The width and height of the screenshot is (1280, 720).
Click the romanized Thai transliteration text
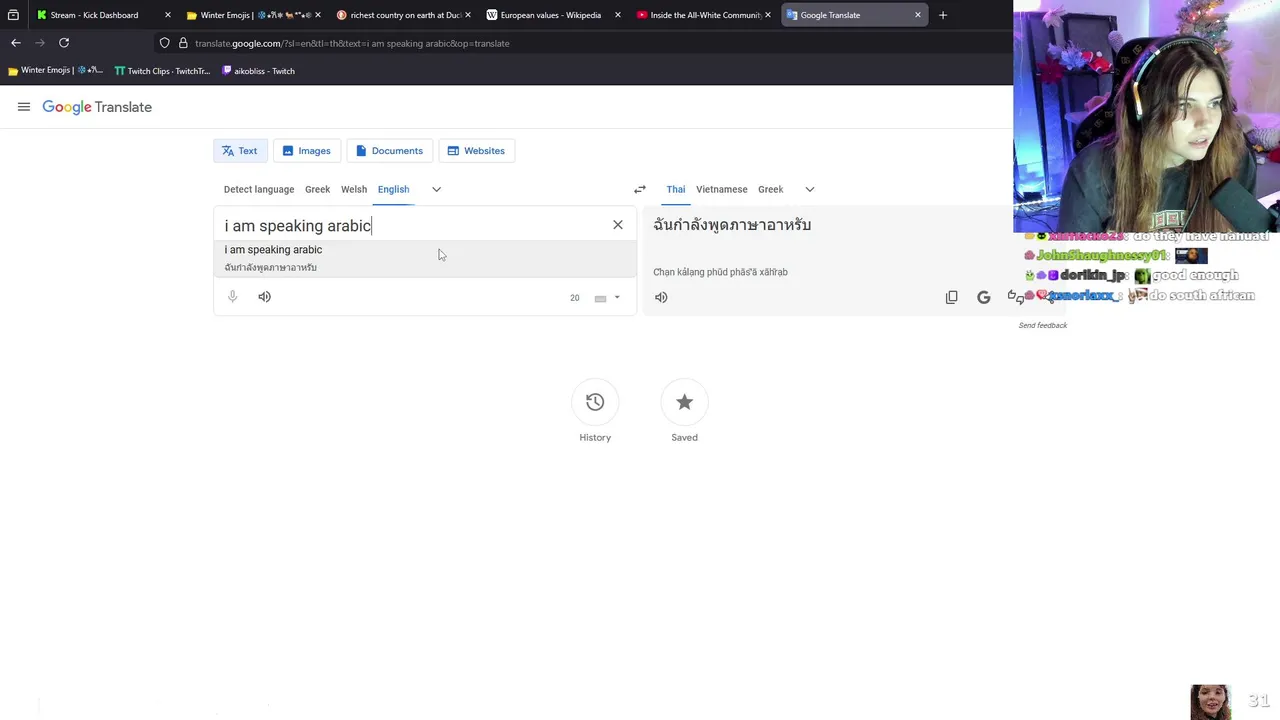[x=720, y=272]
